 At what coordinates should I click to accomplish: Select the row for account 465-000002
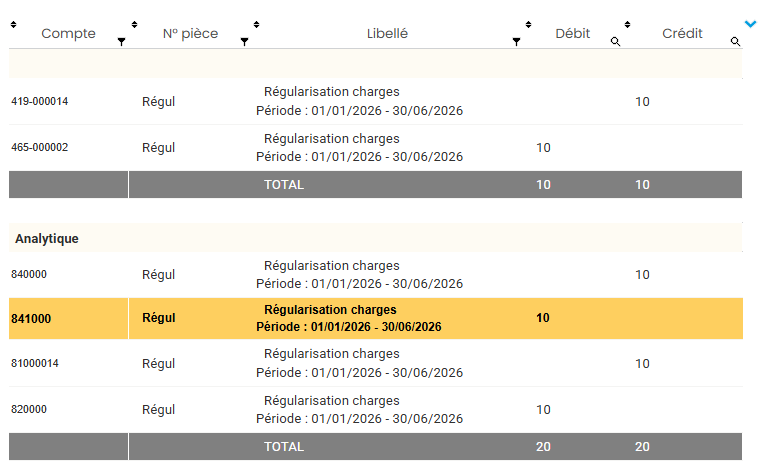tap(376, 148)
